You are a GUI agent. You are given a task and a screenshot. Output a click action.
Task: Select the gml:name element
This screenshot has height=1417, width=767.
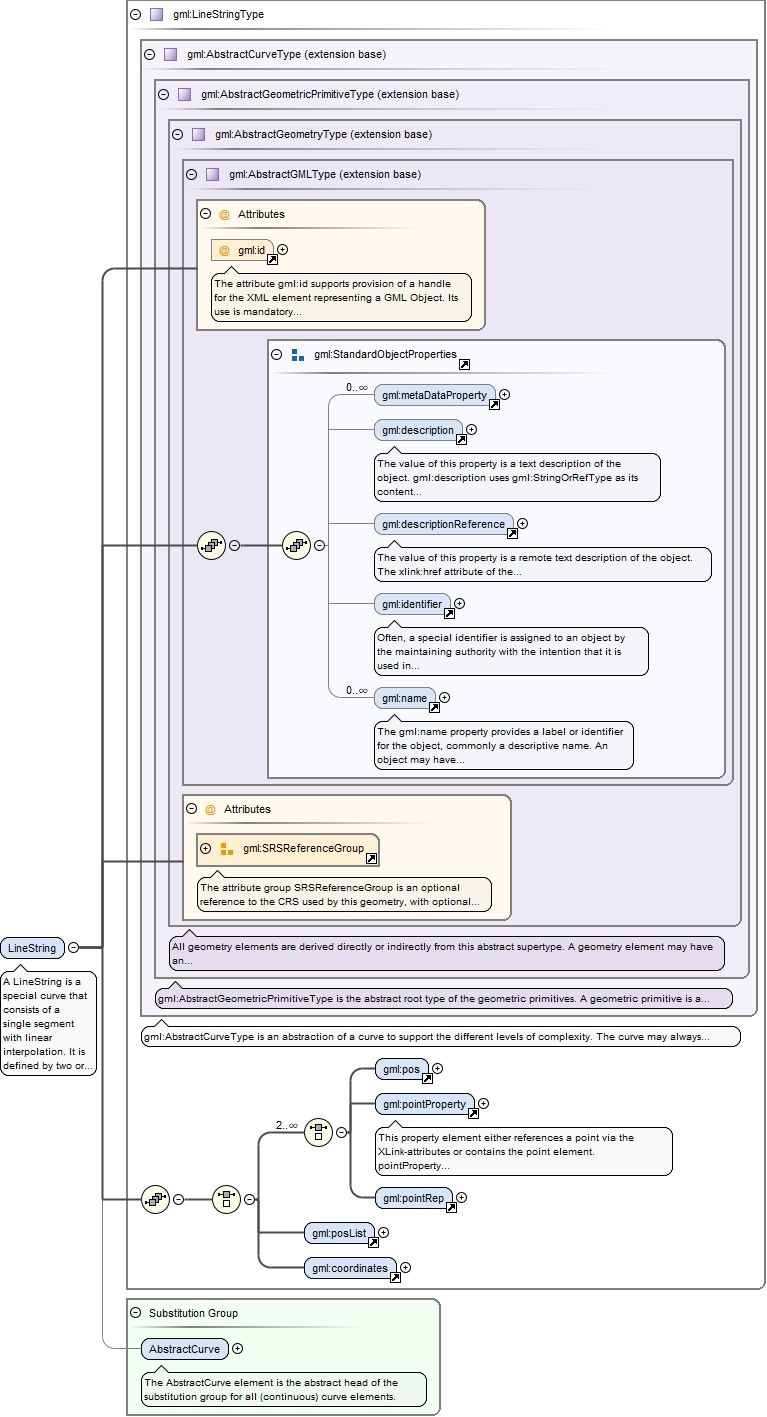(x=404, y=698)
